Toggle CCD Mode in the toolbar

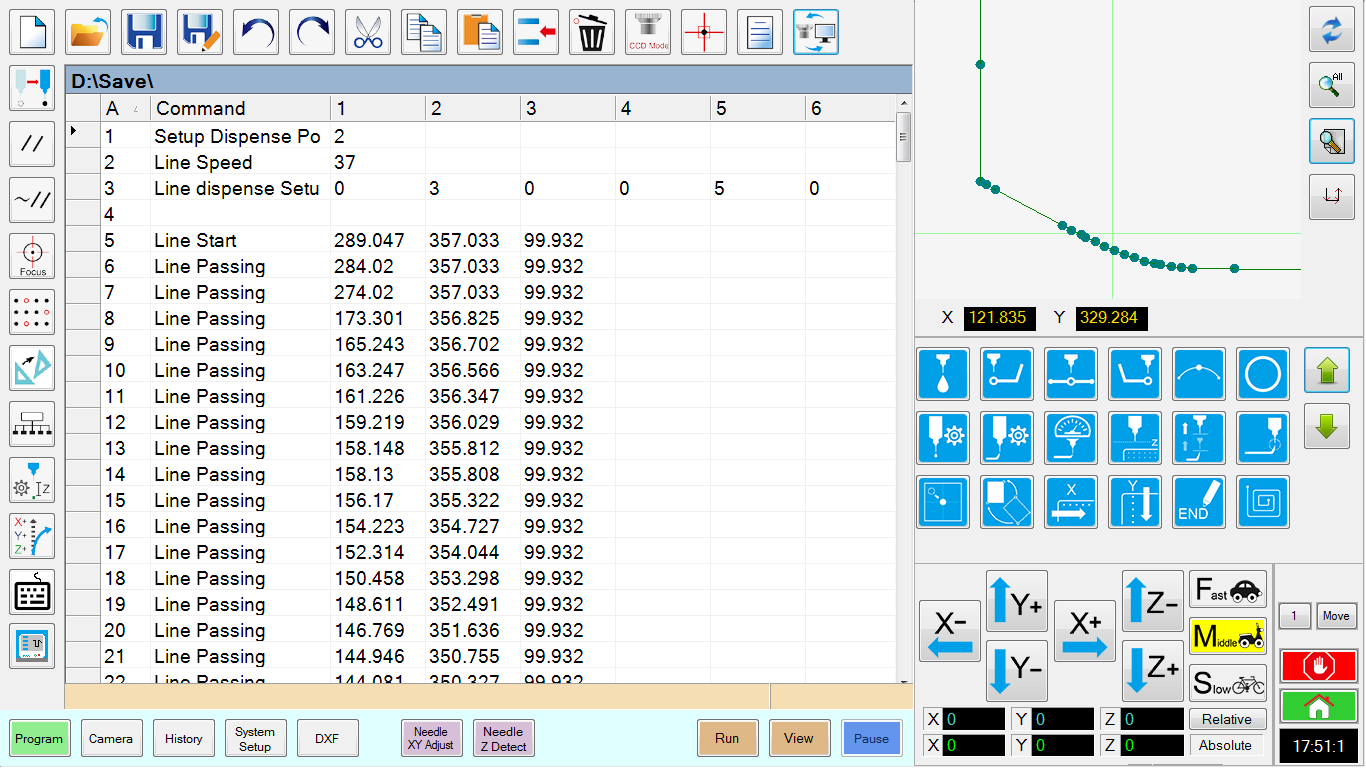coord(648,32)
